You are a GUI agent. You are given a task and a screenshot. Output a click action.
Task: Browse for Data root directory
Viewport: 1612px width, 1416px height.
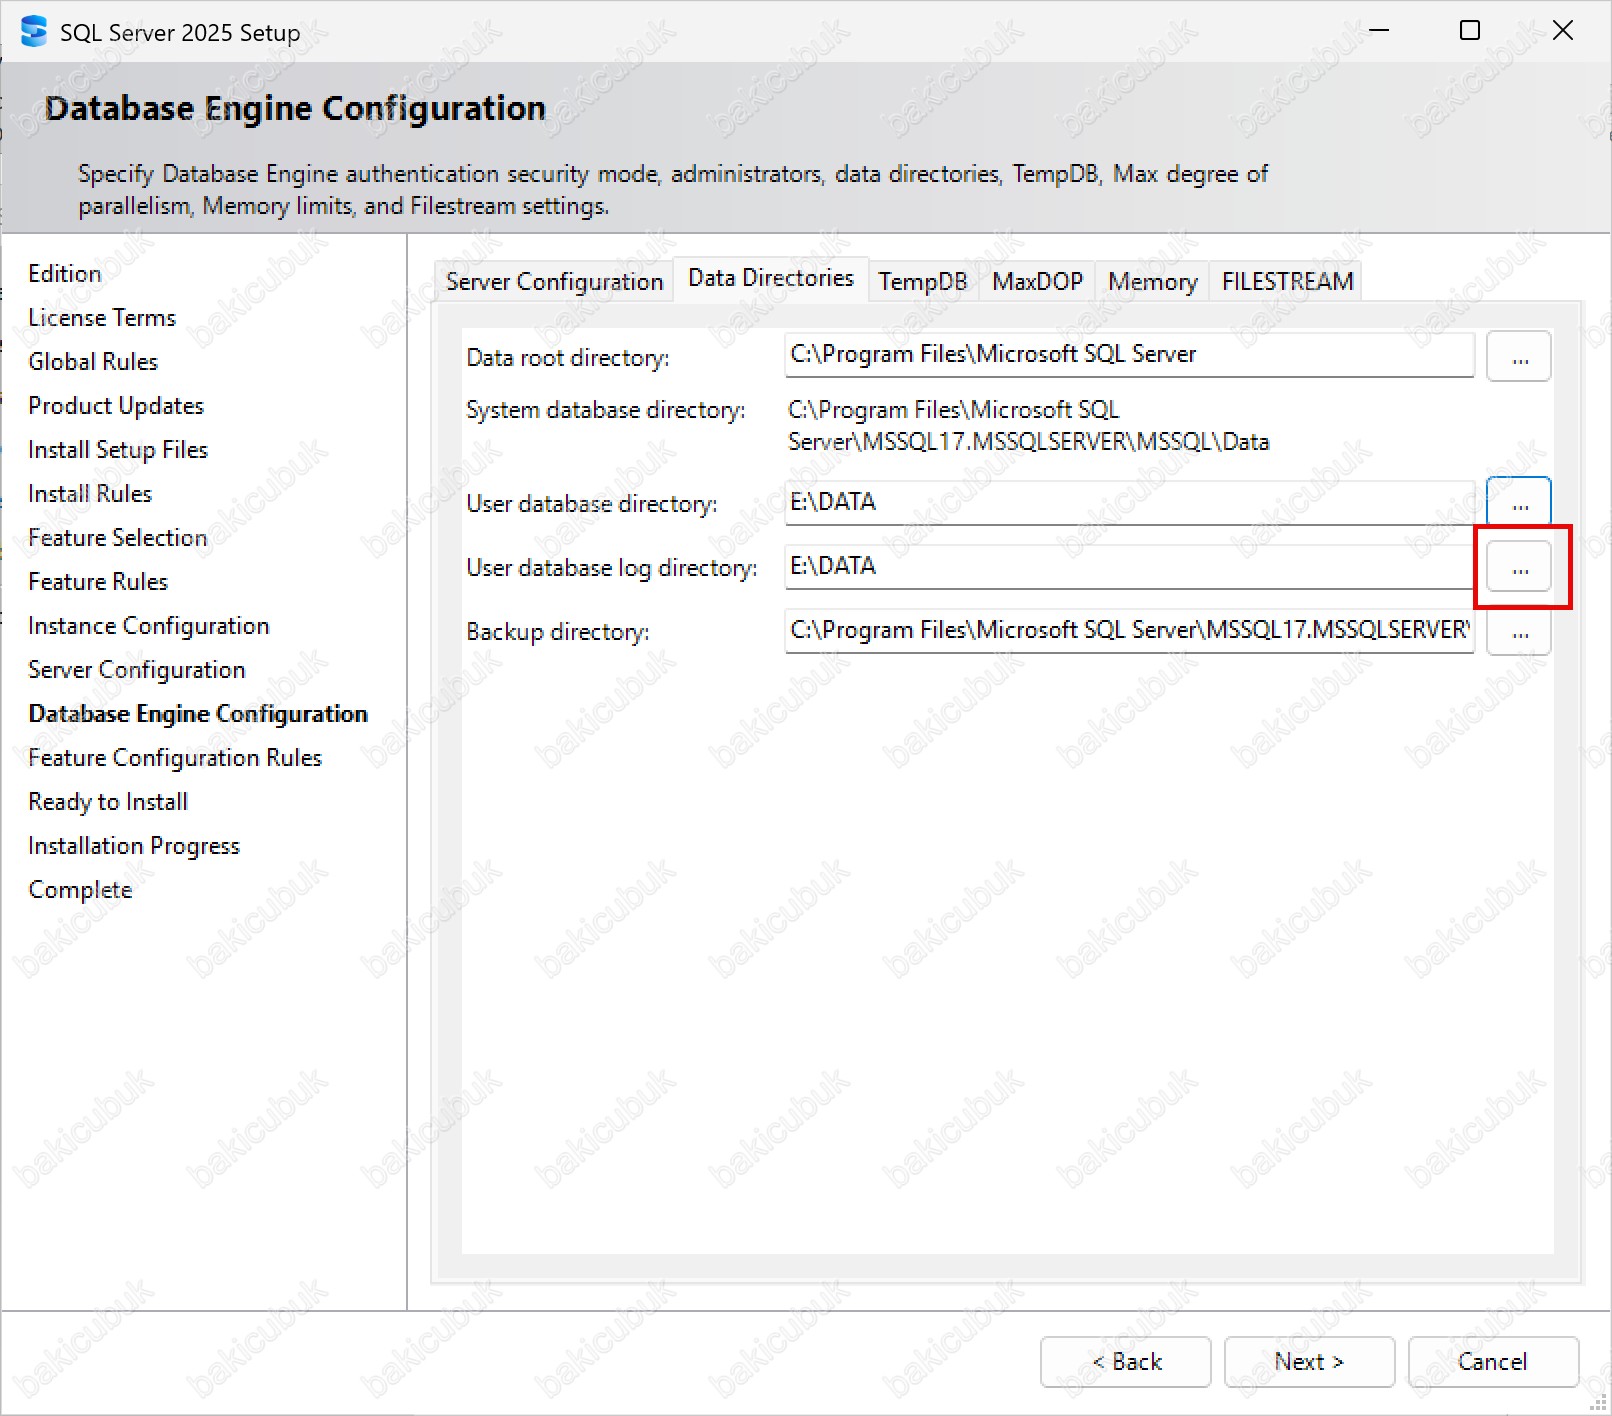click(x=1518, y=357)
